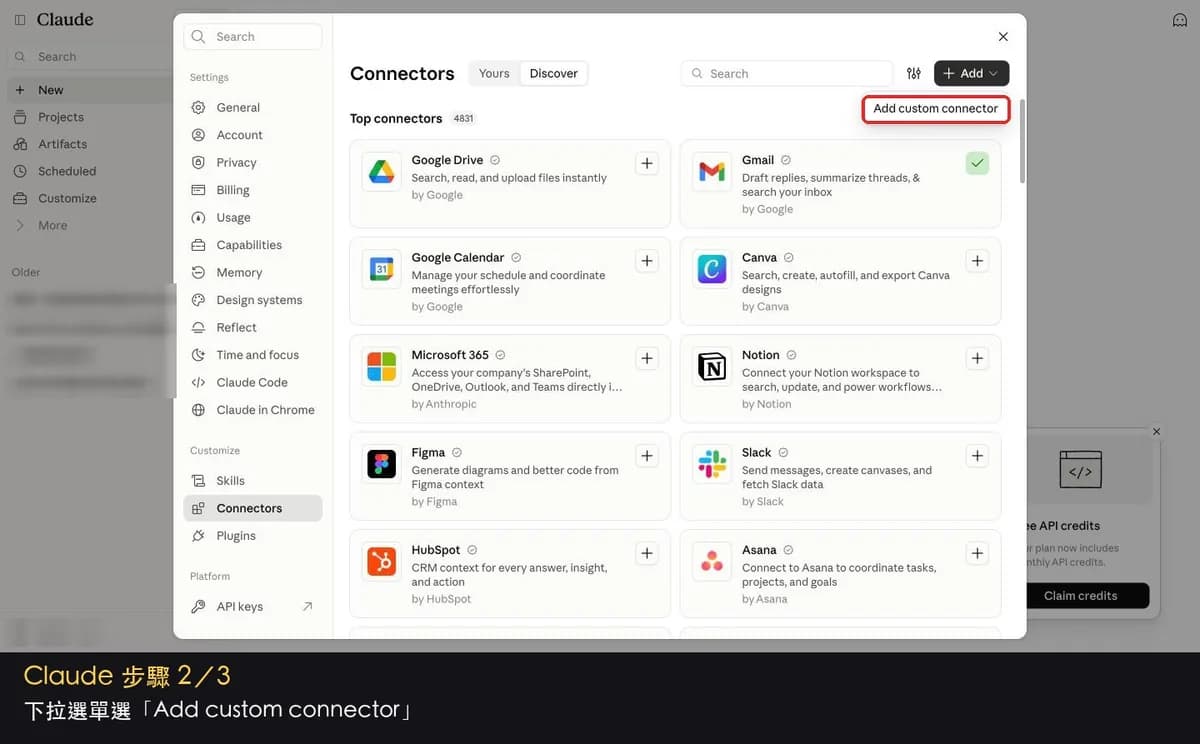Image resolution: width=1200 pixels, height=744 pixels.
Task: Open the Account settings page
Action: pyautogui.click(x=252, y=135)
